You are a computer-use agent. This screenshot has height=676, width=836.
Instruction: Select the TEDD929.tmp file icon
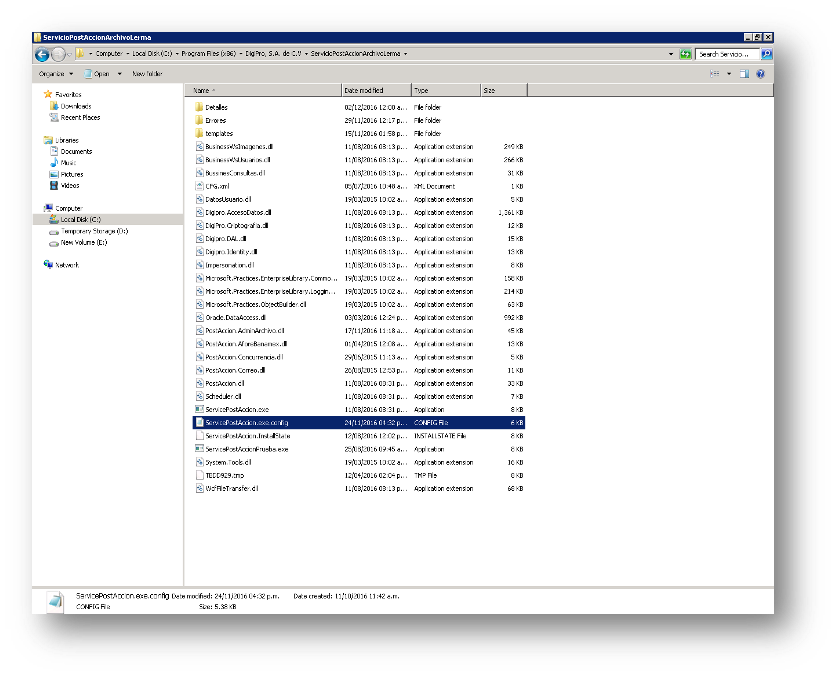click(x=199, y=475)
